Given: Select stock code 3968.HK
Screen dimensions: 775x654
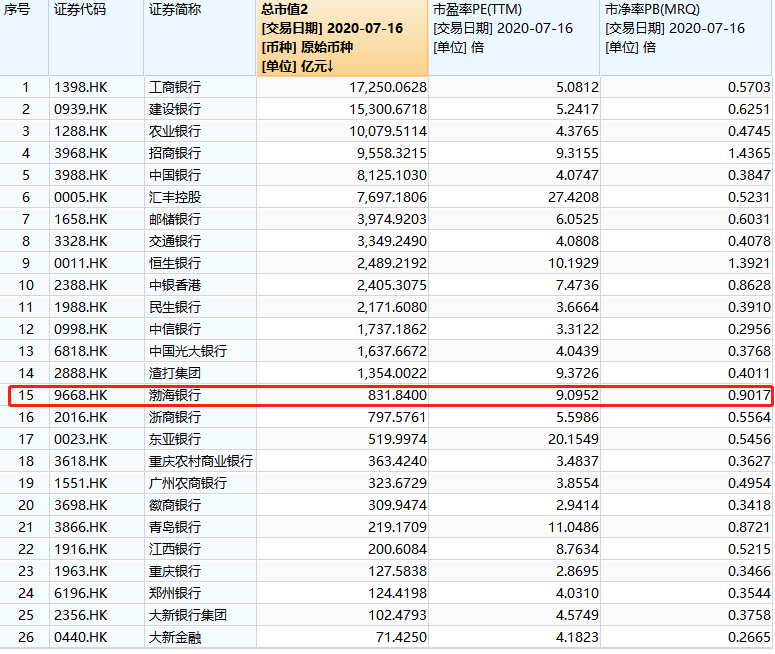Looking at the screenshot, I should [81, 153].
